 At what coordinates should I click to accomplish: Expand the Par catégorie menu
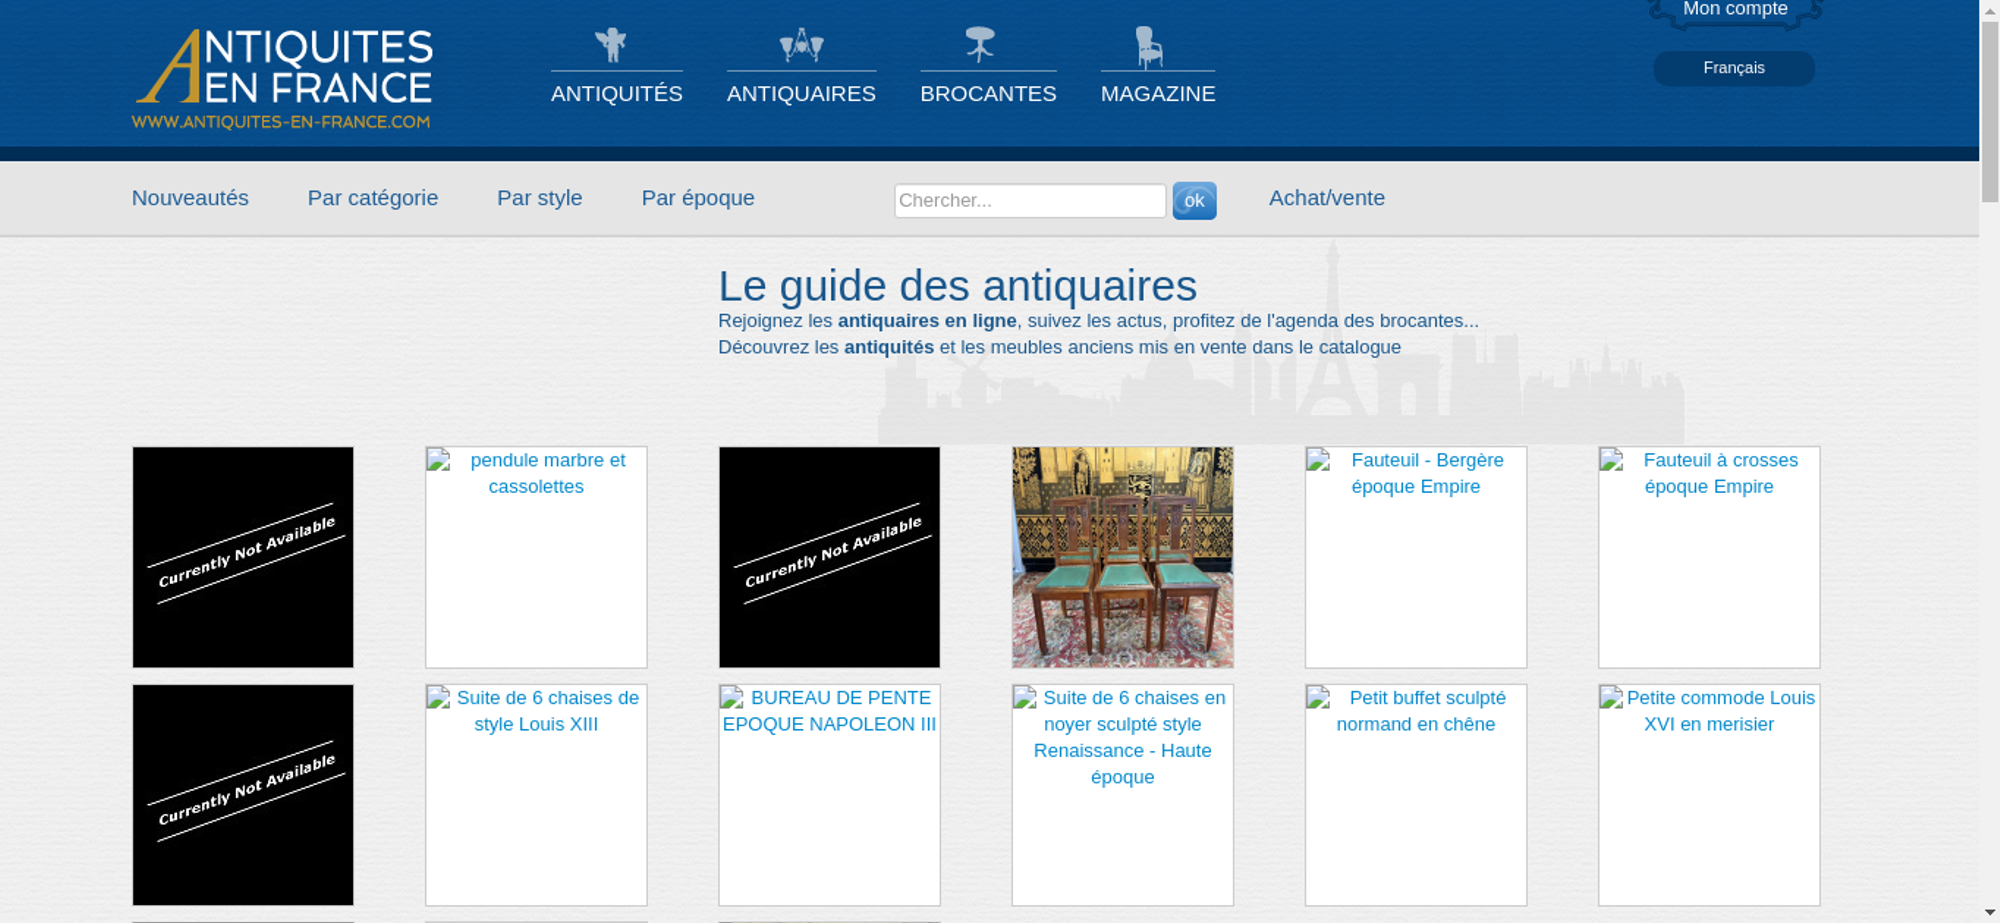tap(372, 198)
